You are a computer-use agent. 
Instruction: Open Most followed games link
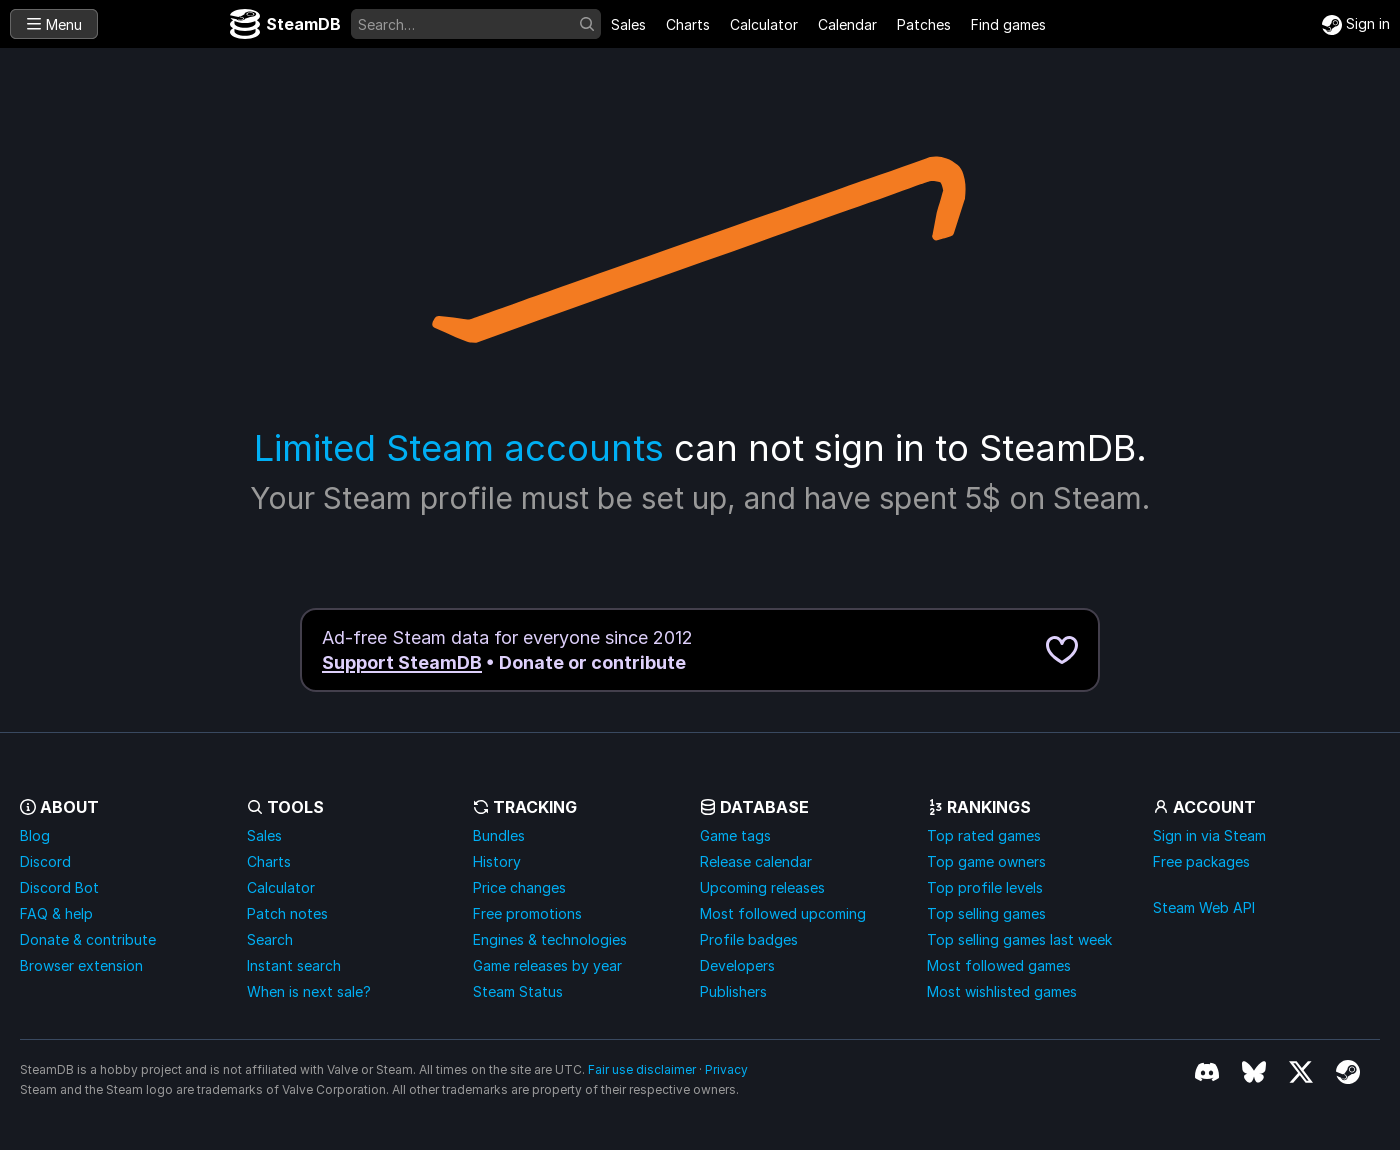pyautogui.click(x=999, y=966)
